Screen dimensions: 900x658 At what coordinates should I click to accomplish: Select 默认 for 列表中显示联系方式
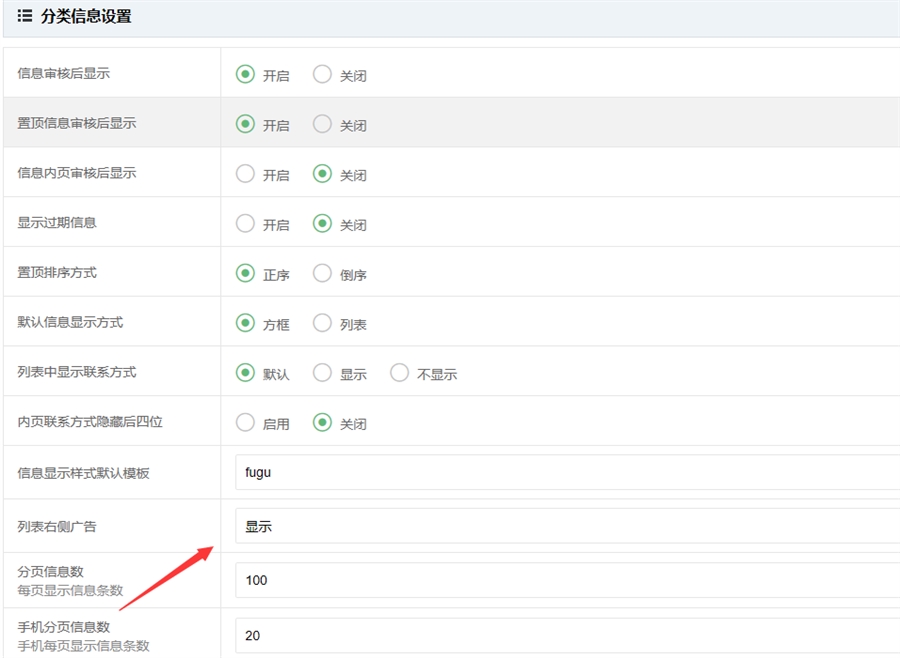click(245, 373)
